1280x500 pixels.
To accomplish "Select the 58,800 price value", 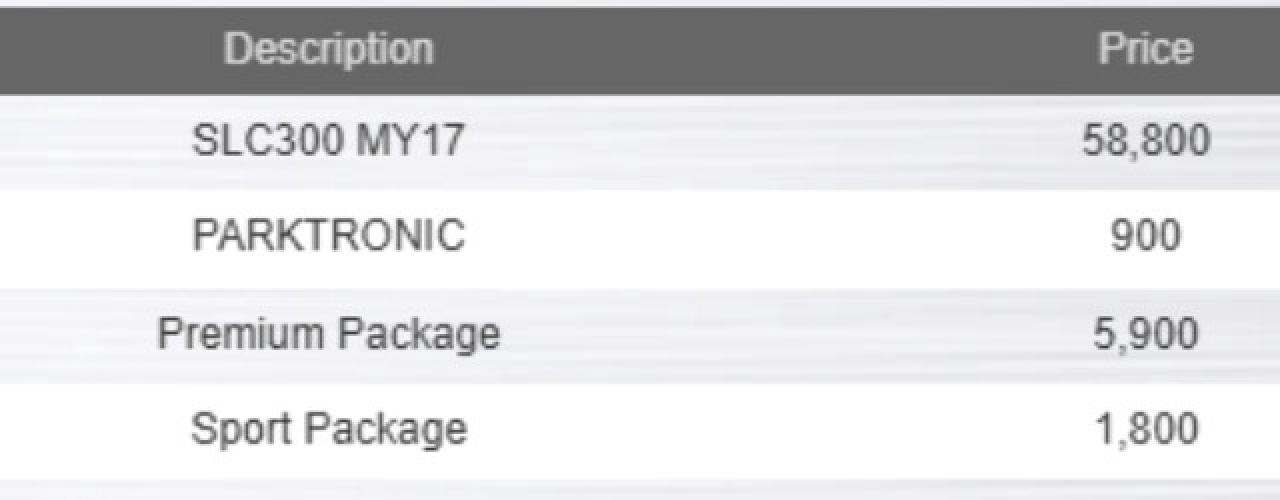I will coord(1145,141).
